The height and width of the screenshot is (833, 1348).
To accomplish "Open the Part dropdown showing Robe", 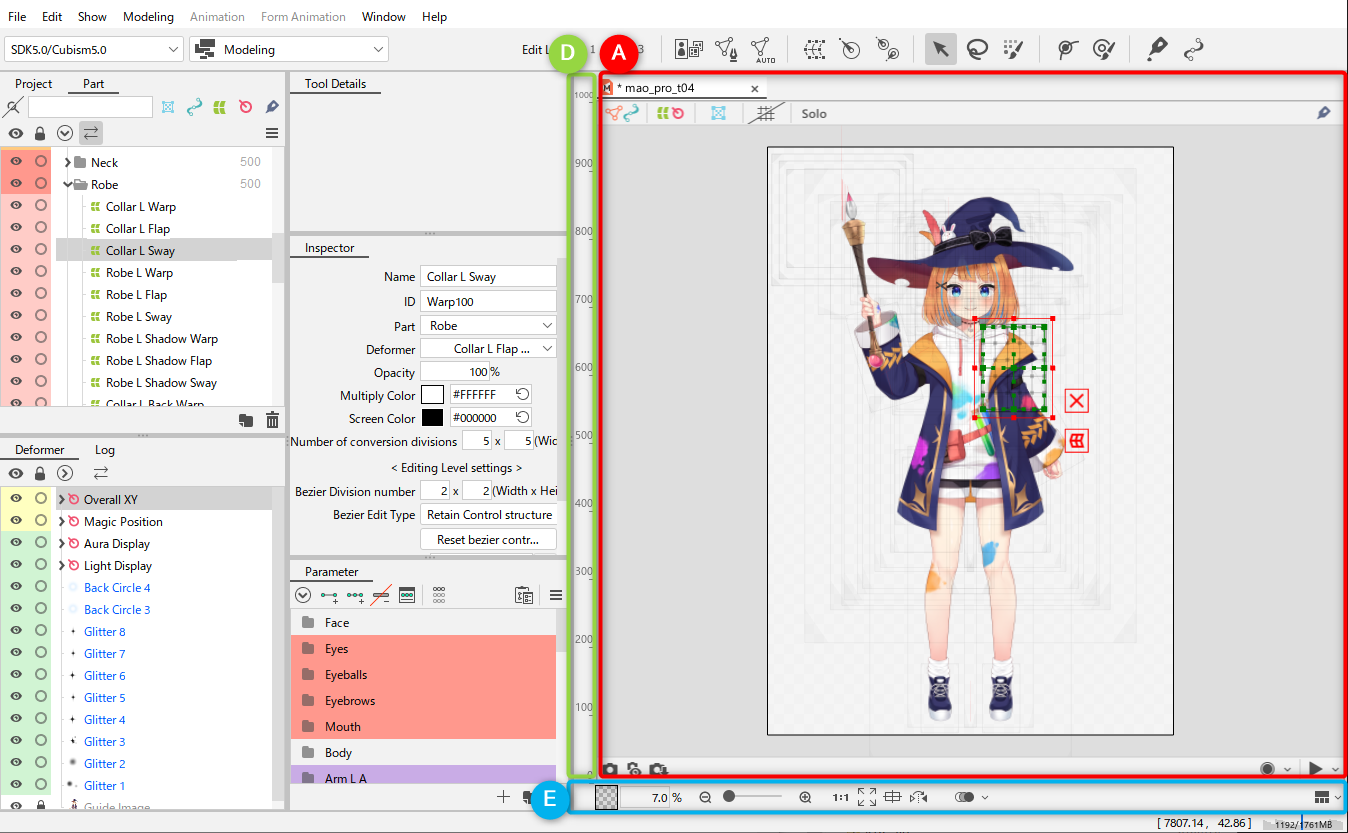I will point(488,326).
